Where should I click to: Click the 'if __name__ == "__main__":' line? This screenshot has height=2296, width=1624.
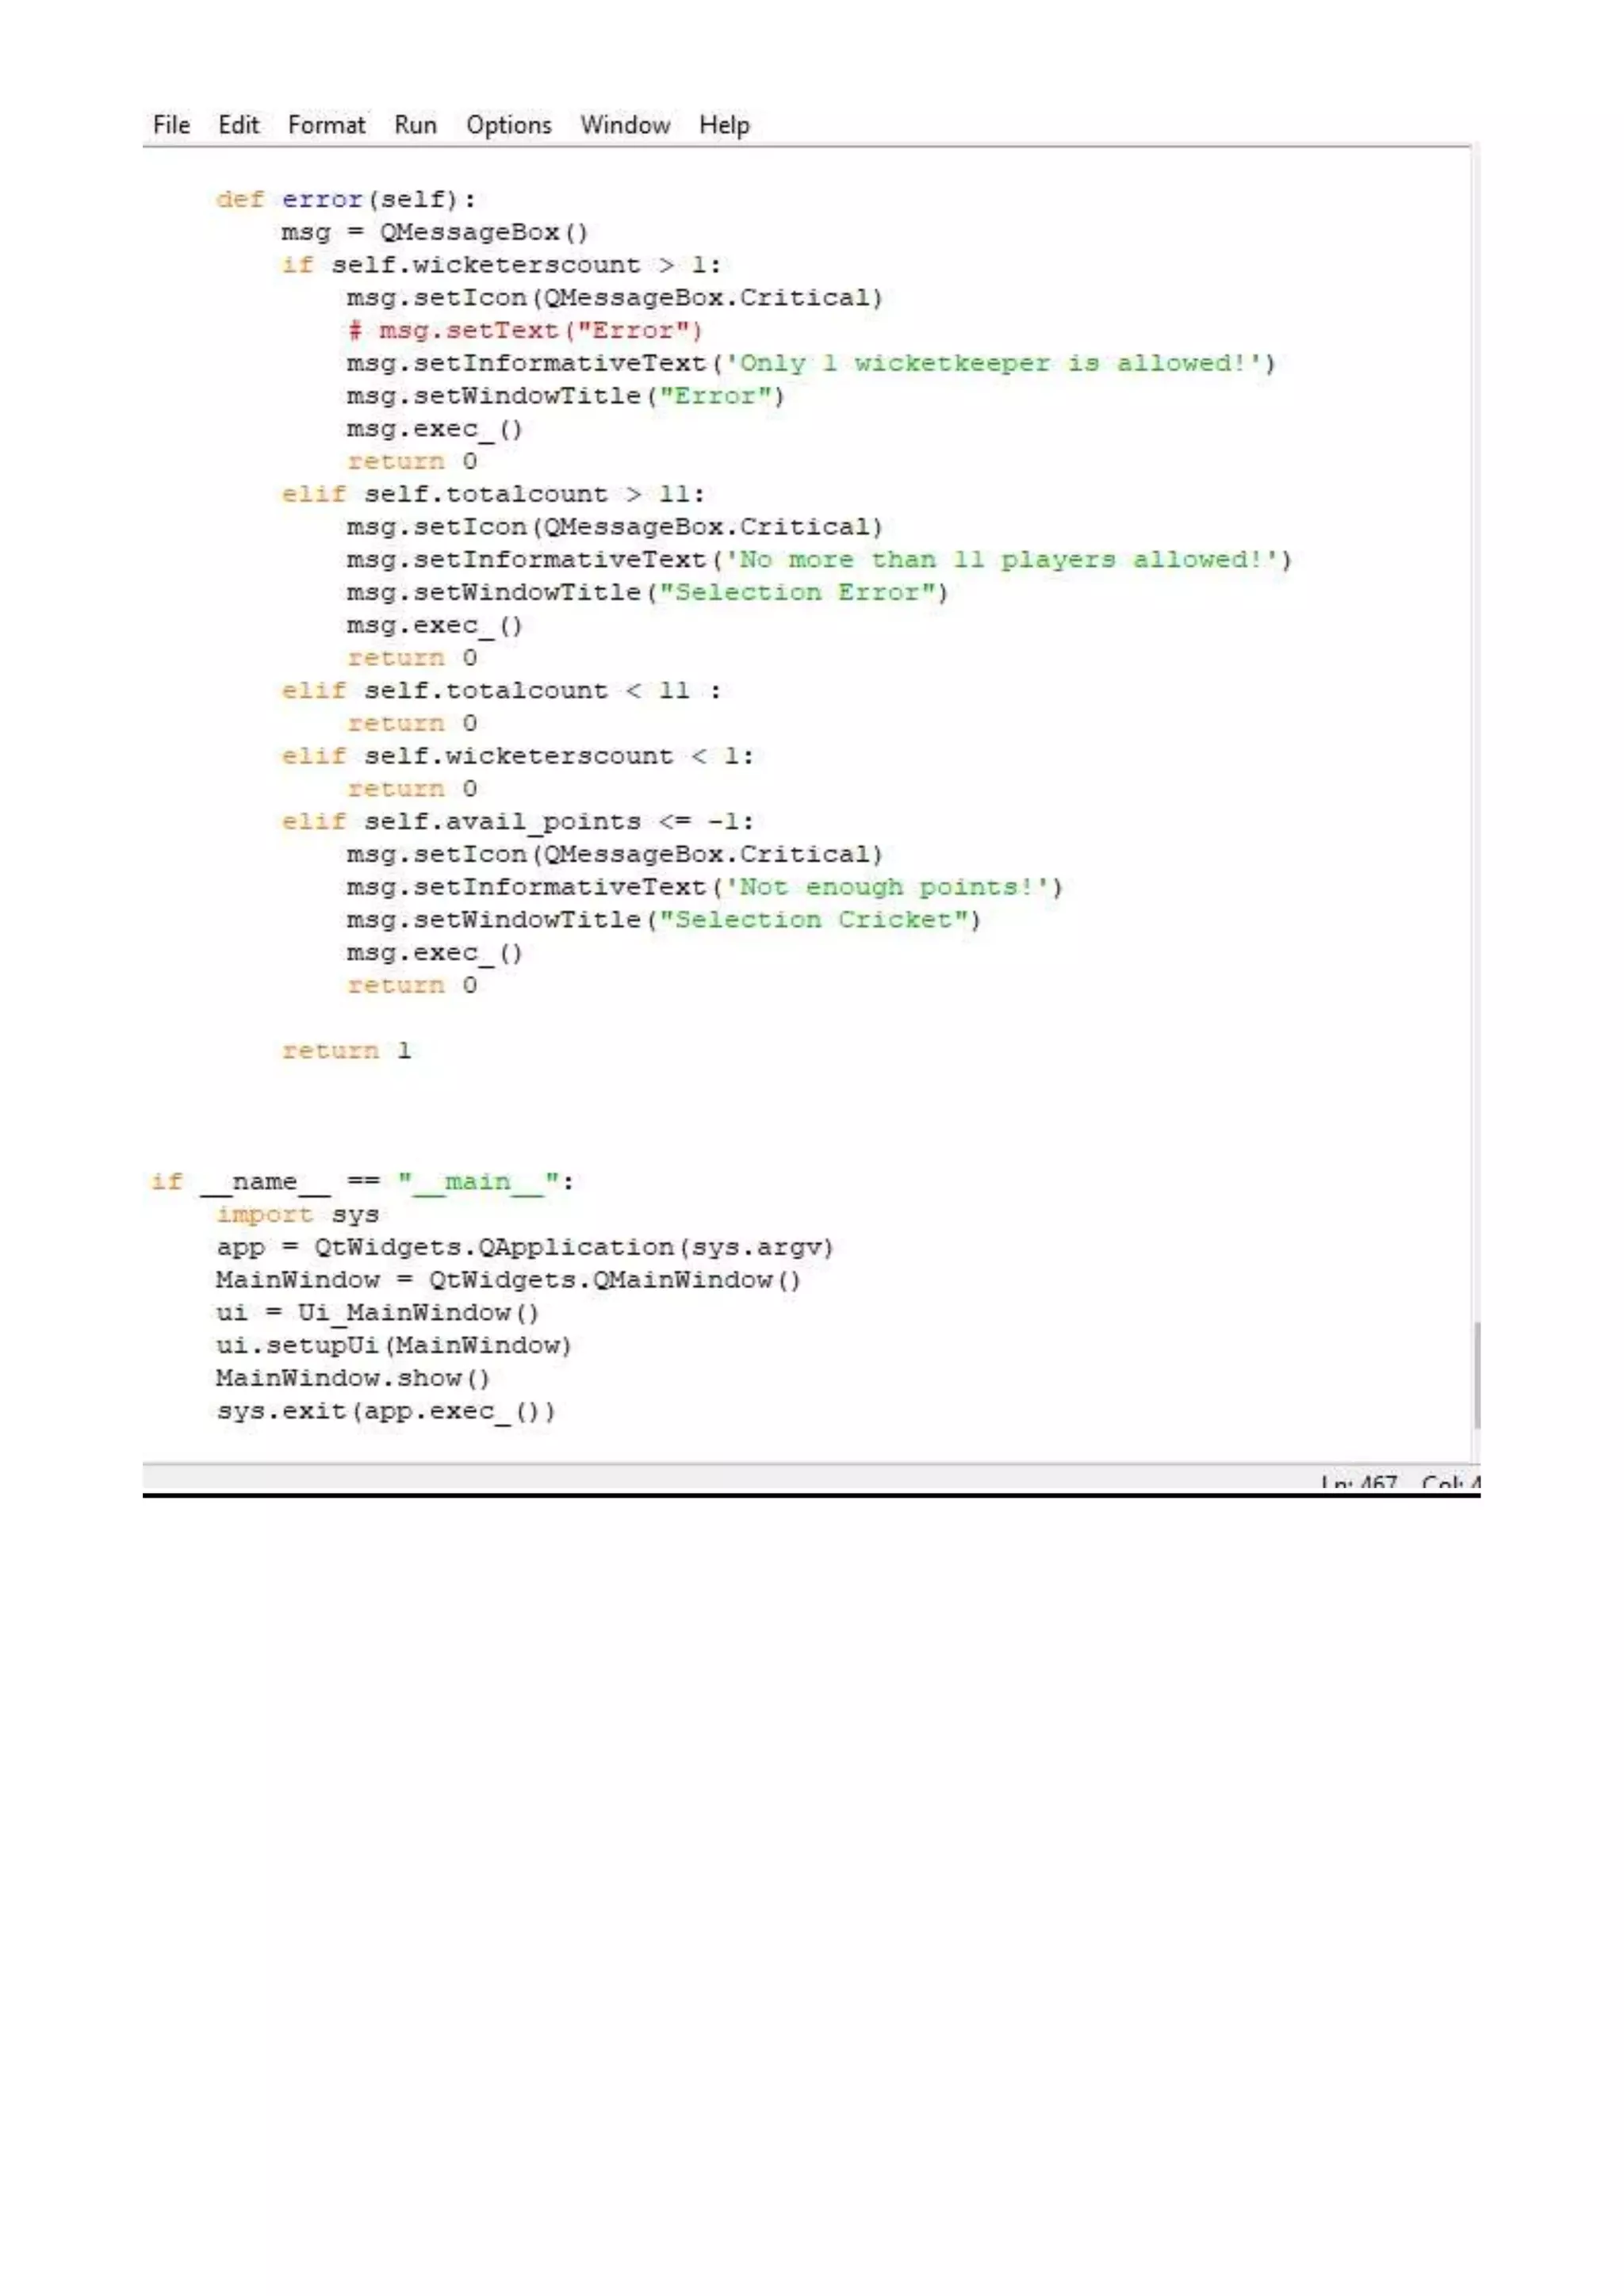click(362, 1182)
